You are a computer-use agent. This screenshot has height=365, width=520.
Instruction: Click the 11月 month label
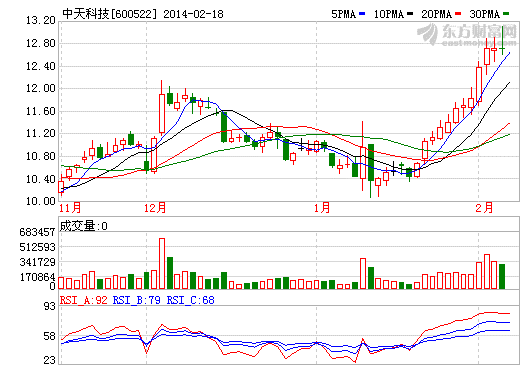[70, 208]
